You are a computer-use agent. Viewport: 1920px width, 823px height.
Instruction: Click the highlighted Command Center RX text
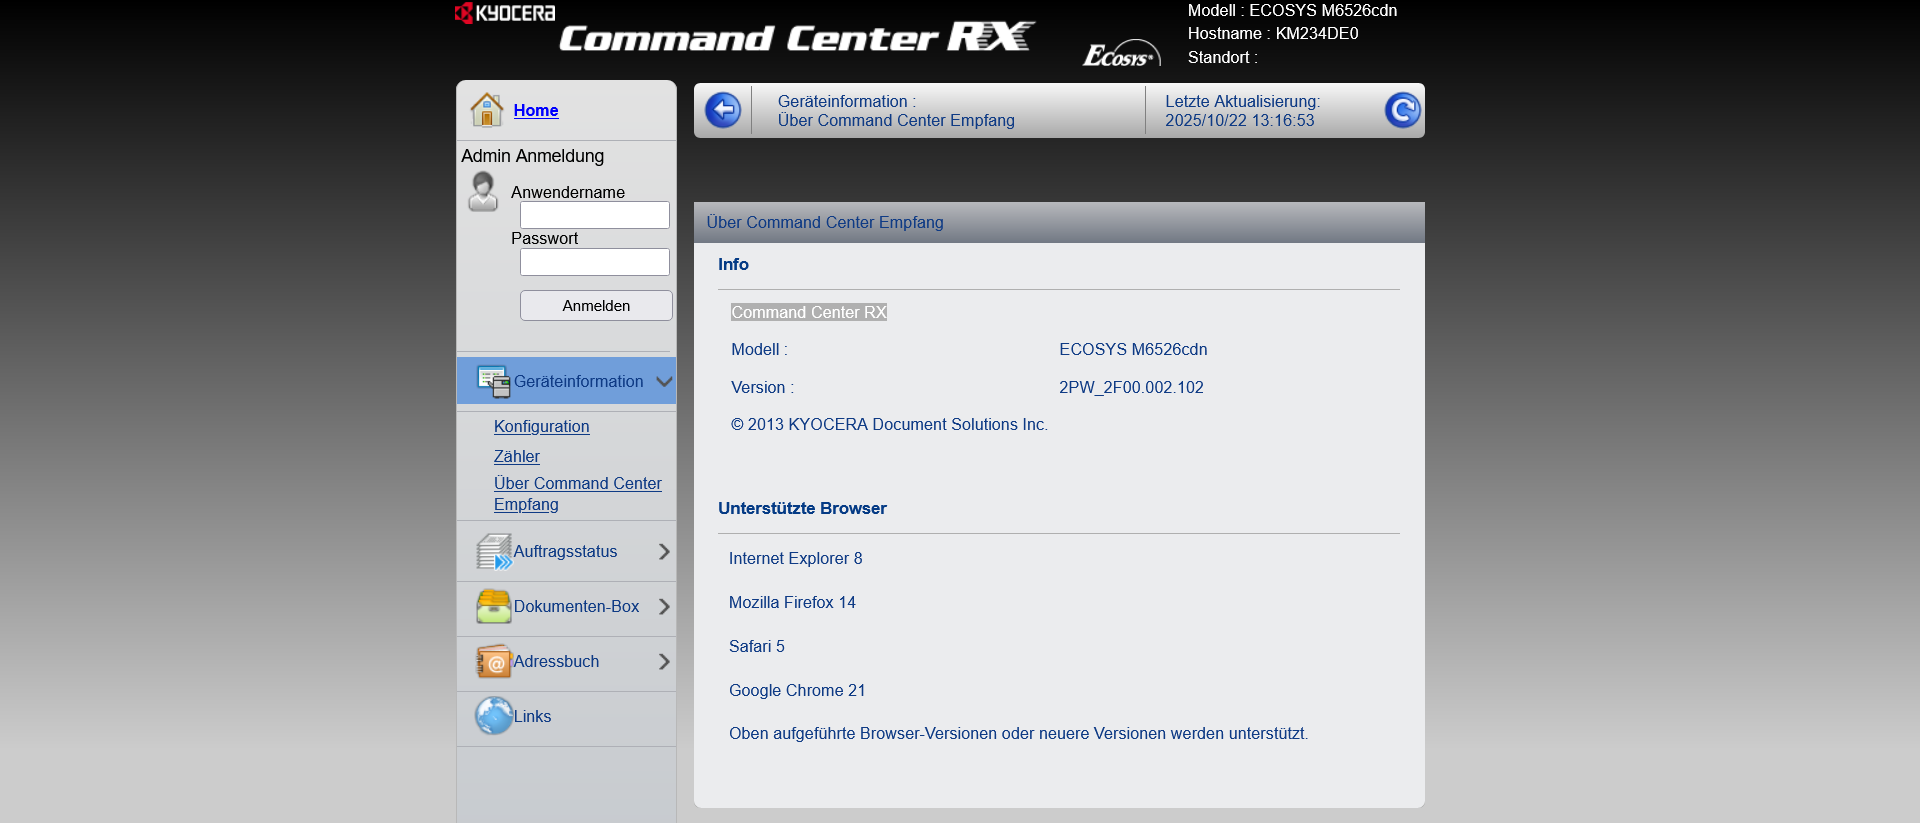809,312
